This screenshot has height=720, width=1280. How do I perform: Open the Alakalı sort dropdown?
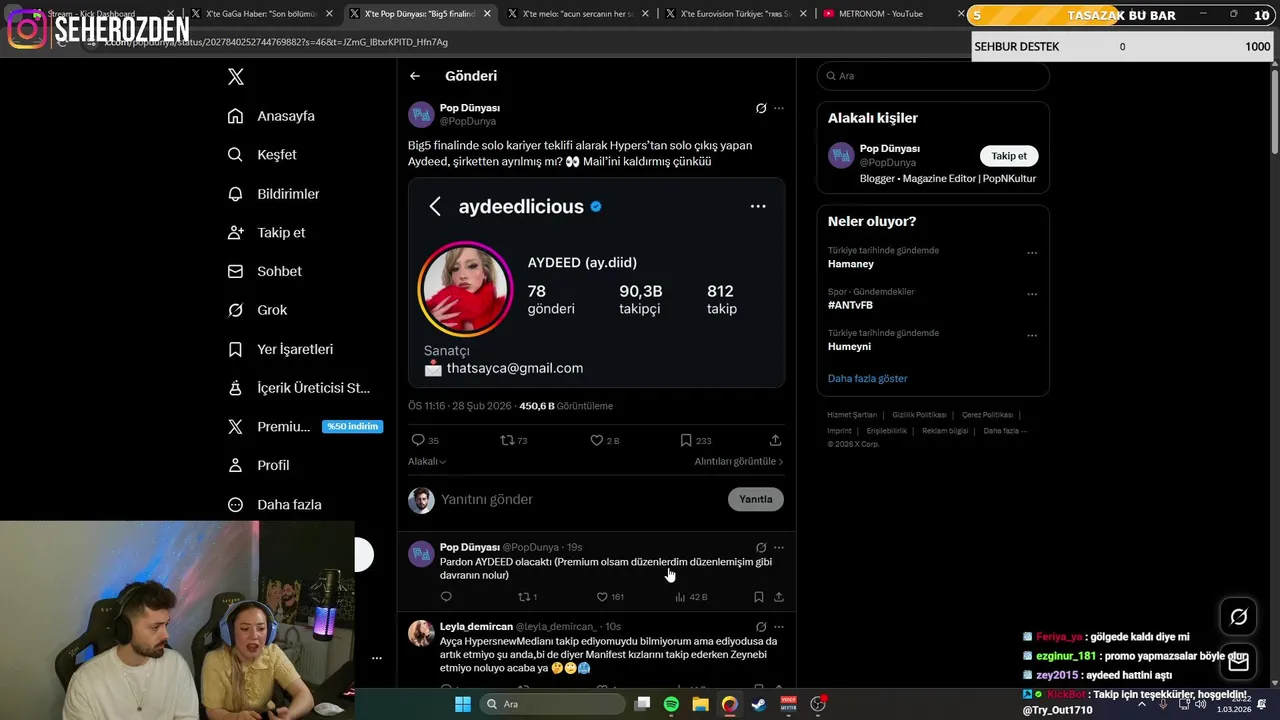427,462
